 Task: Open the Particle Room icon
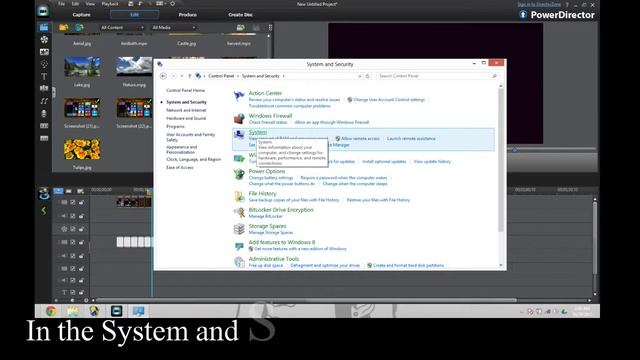[44, 64]
